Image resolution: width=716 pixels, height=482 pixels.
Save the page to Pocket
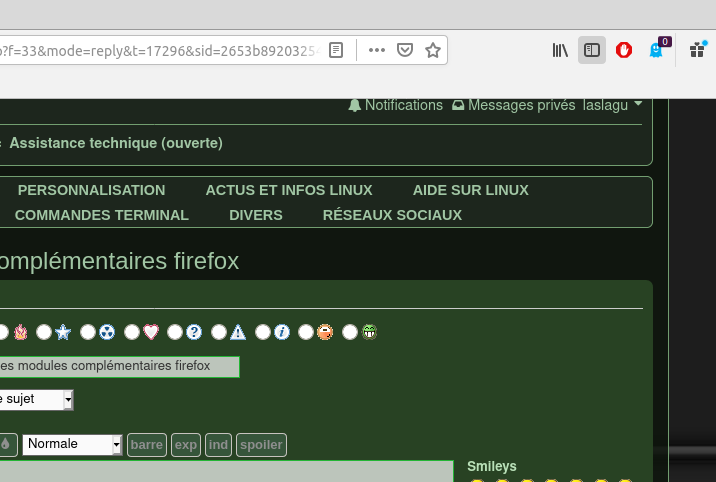[405, 50]
